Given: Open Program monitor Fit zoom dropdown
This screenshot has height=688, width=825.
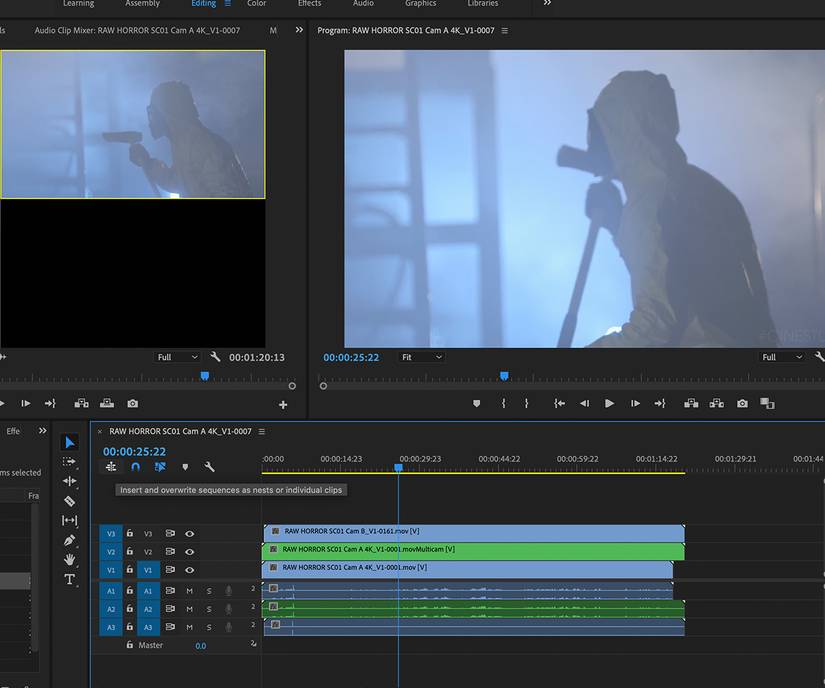Looking at the screenshot, I should (421, 357).
